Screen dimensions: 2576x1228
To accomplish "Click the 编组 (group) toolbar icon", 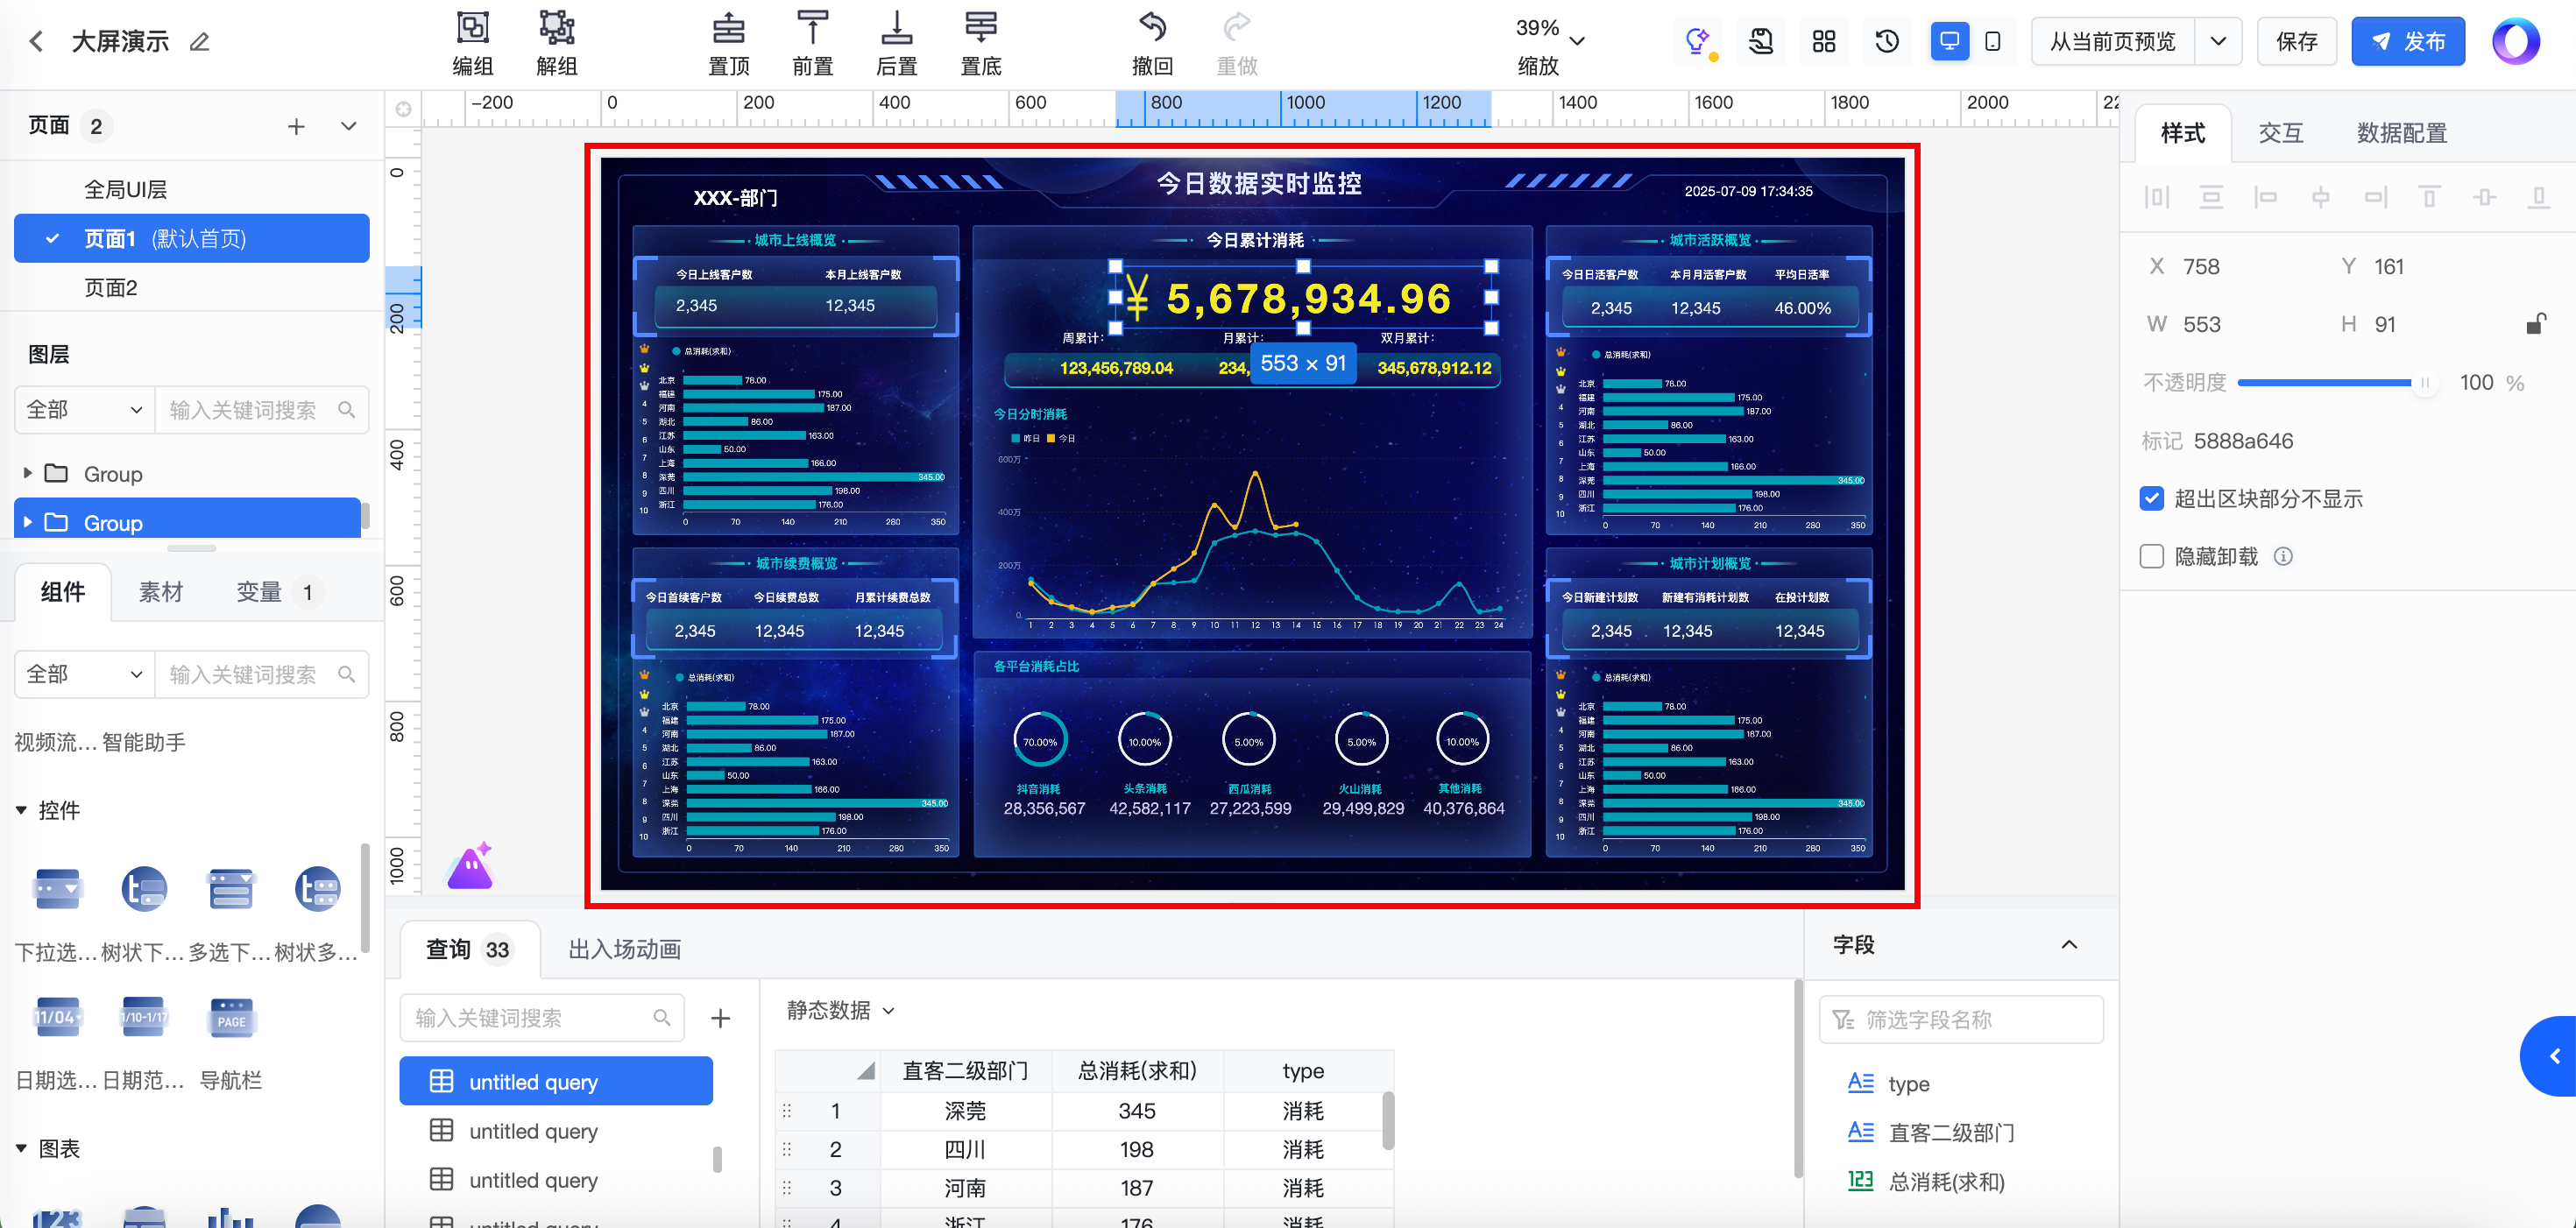I will pos(472,28).
